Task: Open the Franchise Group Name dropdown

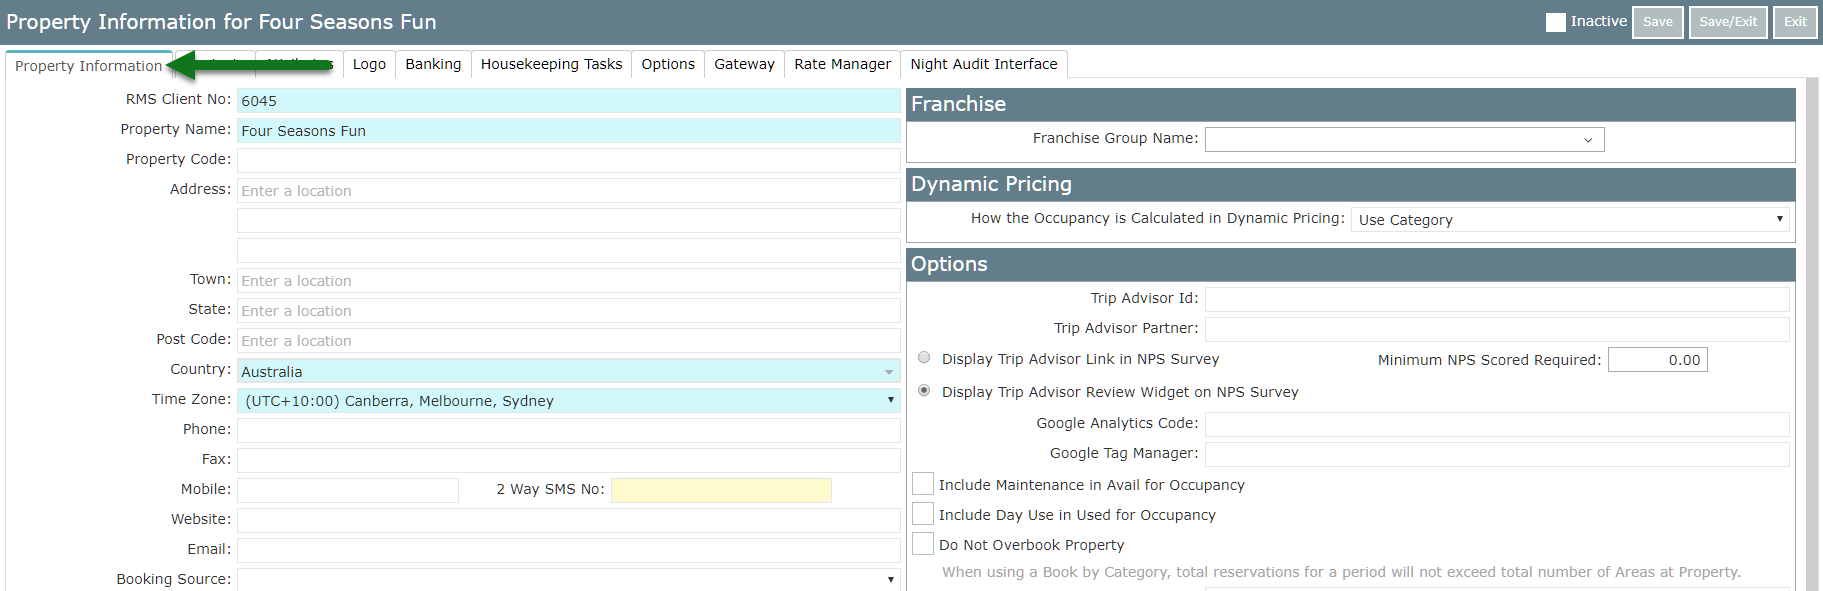Action: tap(1404, 139)
